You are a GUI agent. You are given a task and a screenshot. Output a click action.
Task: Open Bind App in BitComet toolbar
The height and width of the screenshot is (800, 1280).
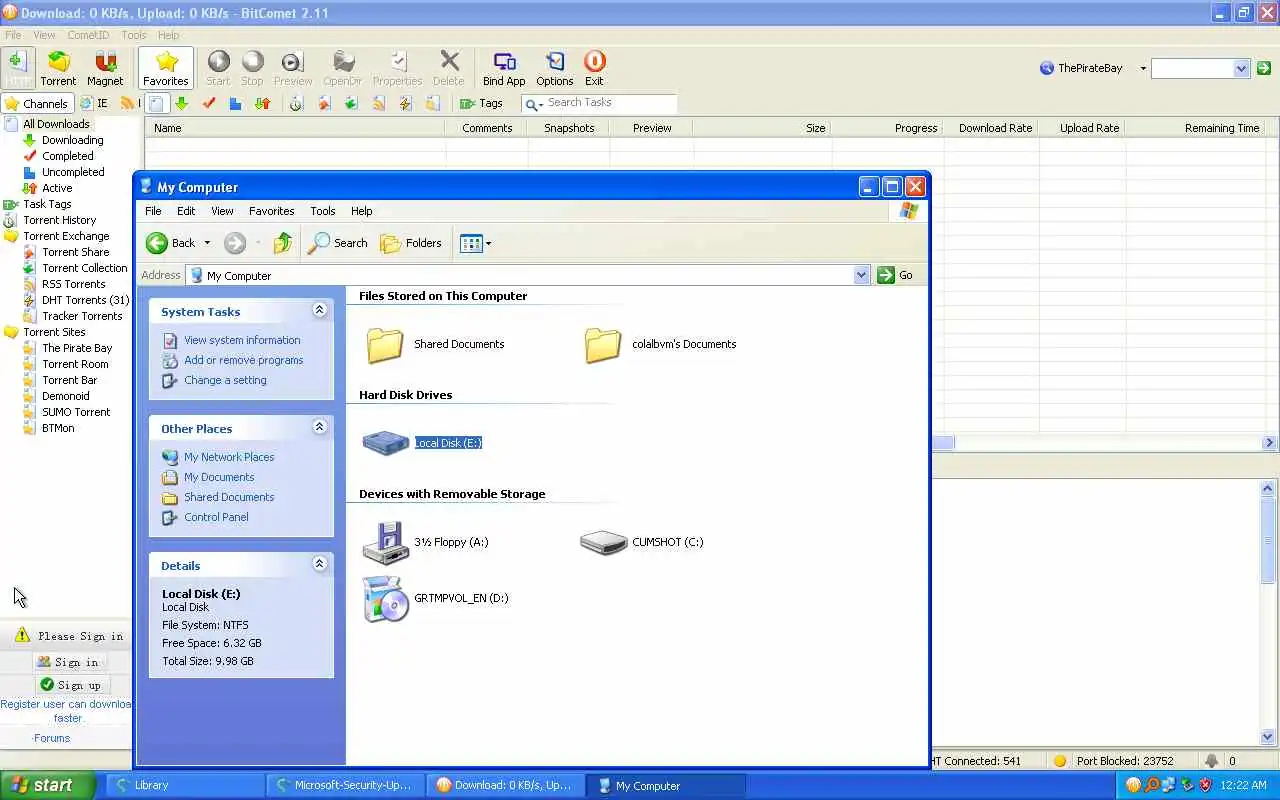click(x=504, y=68)
